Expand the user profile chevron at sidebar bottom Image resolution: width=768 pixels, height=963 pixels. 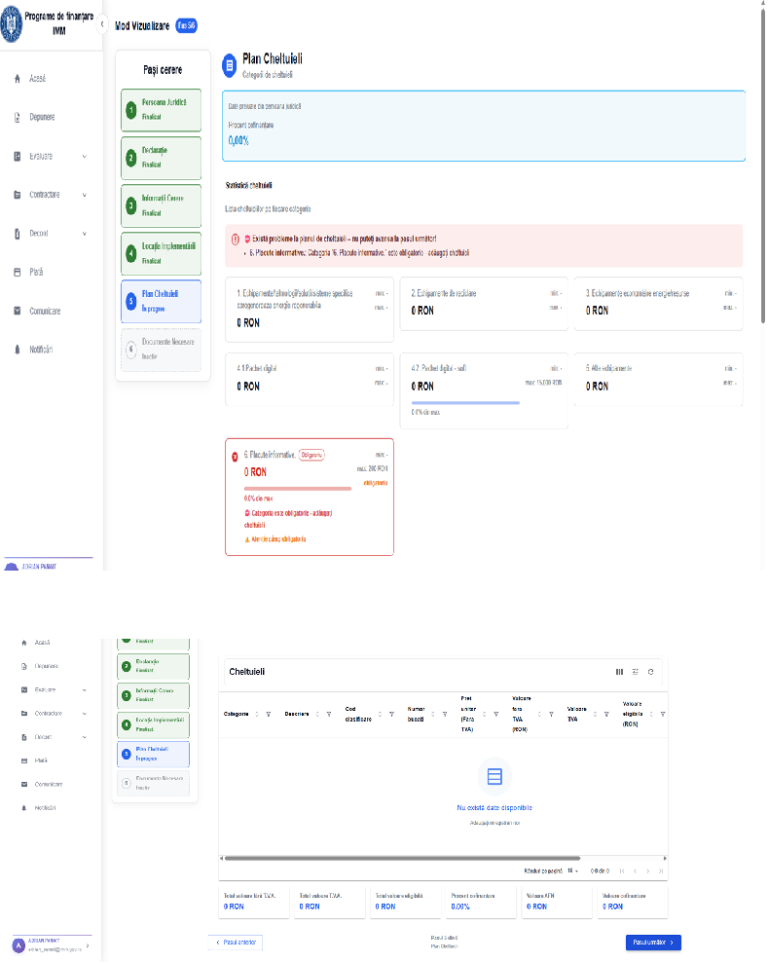pos(87,946)
